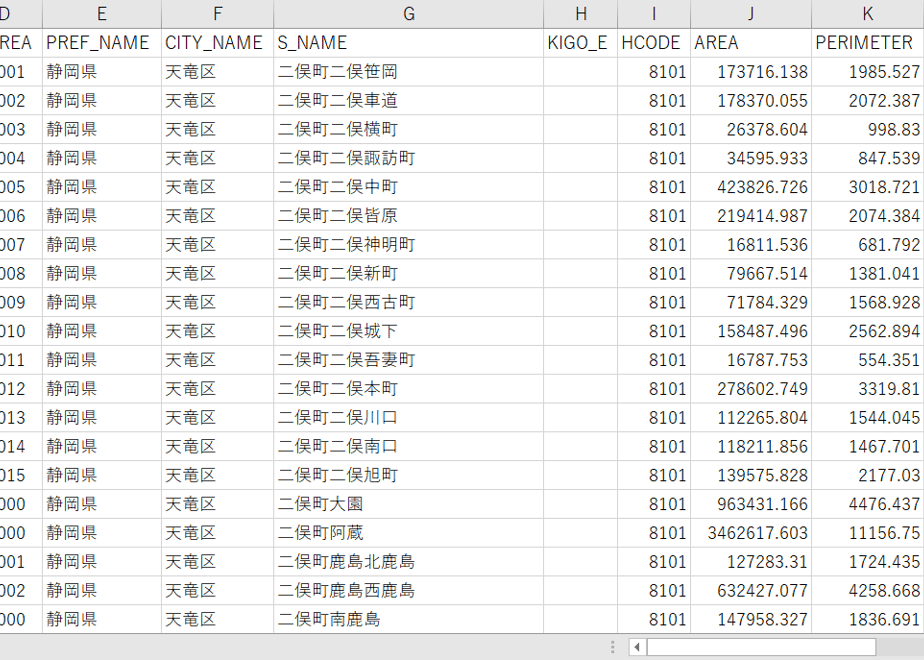This screenshot has height=660, width=924.
Task: Click AREA value 178370.055
Action: [751, 101]
